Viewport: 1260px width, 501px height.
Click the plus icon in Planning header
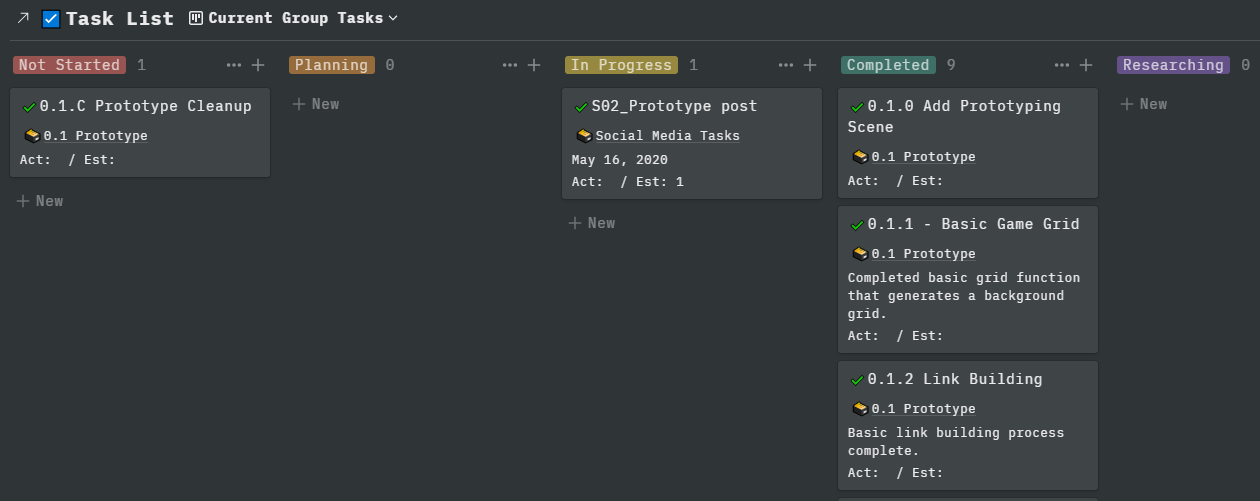(x=534, y=65)
